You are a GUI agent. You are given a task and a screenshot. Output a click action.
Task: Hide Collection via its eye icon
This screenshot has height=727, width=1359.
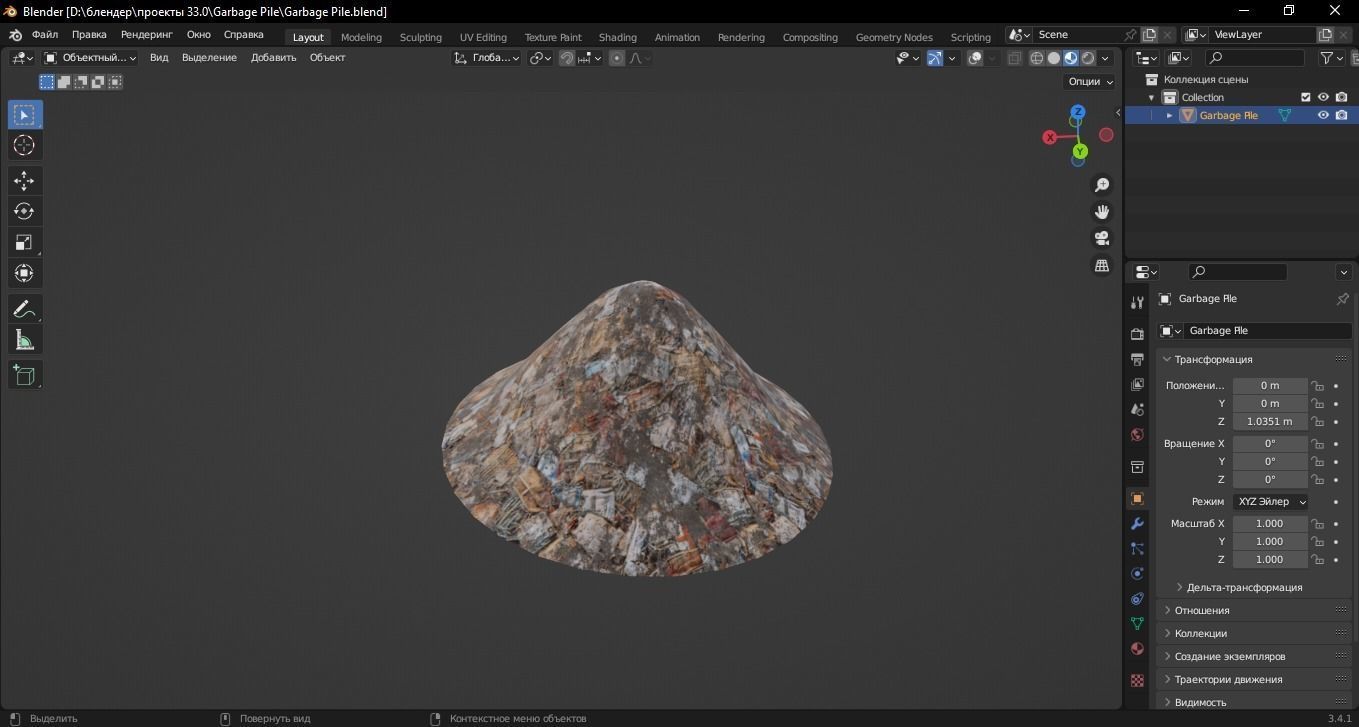[1323, 97]
